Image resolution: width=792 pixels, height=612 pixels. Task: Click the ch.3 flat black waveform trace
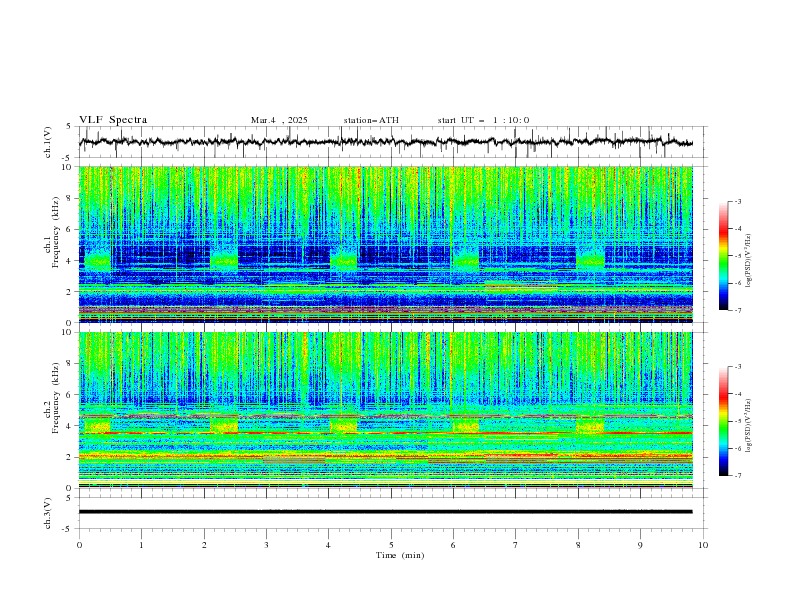pyautogui.click(x=385, y=512)
